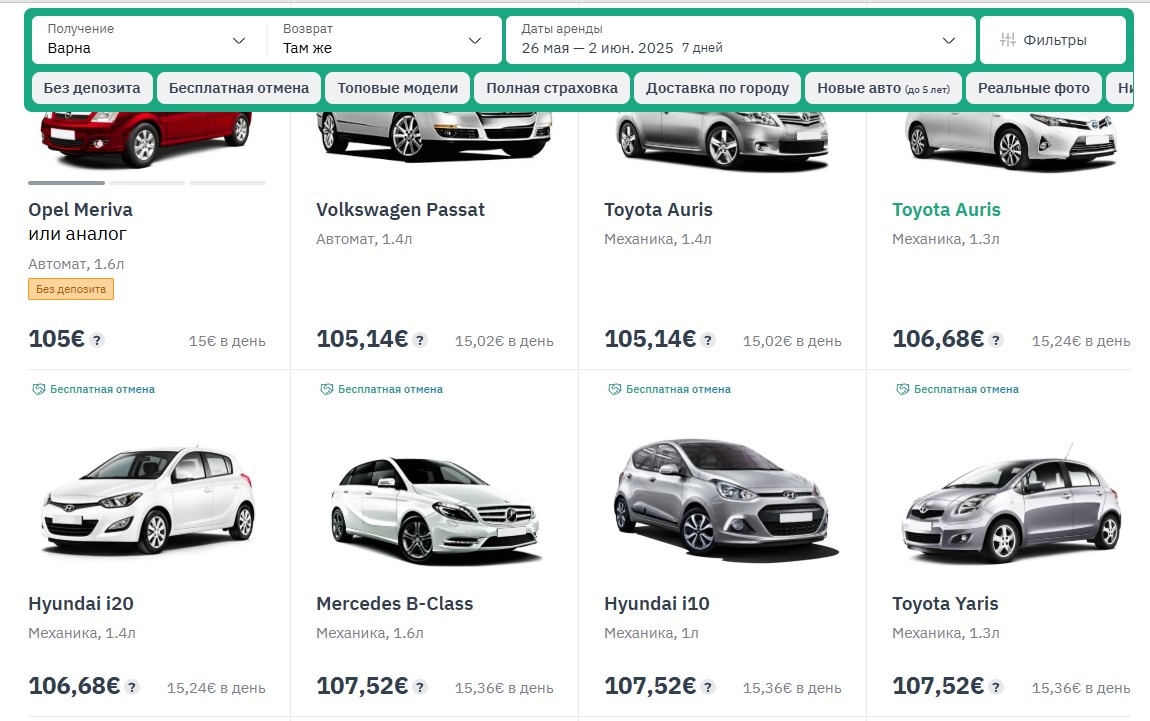Screen dimensions: 1150x721
Task: Enable the Полная страховка filter button
Action: pyautogui.click(x=550, y=87)
